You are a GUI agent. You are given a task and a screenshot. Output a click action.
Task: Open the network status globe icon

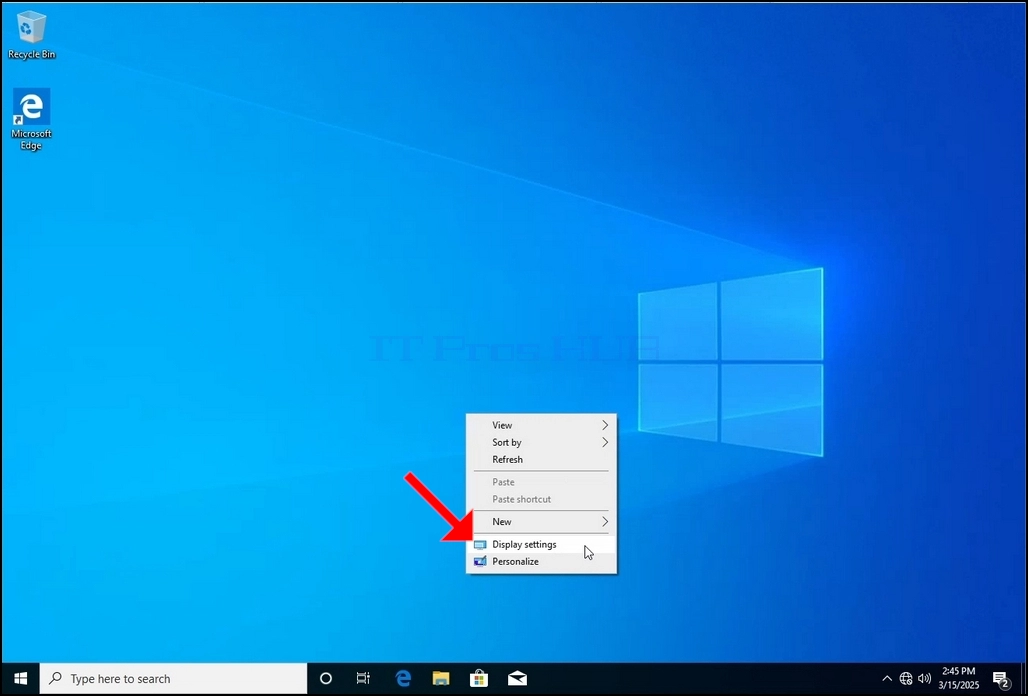click(905, 678)
